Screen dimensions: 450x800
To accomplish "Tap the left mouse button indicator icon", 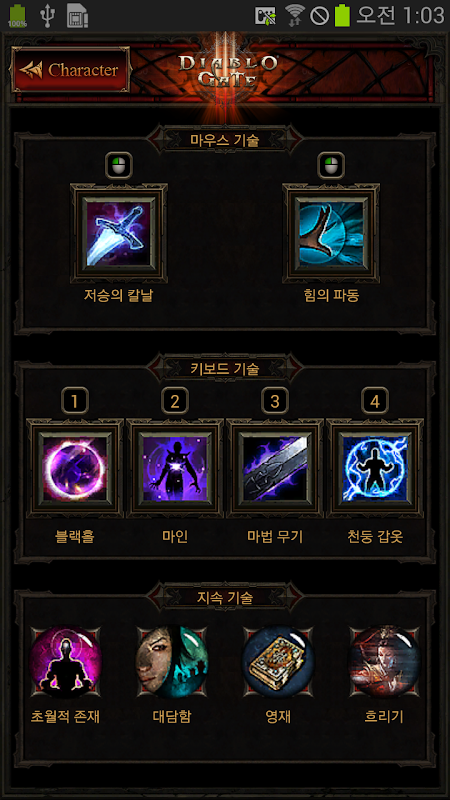I will 119,165.
